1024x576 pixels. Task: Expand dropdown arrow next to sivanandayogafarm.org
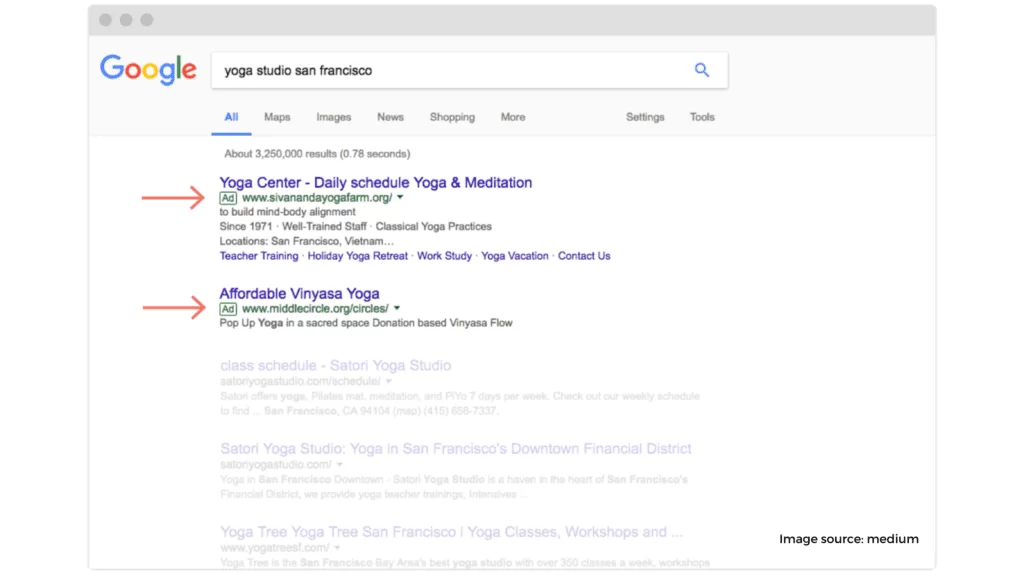[400, 197]
